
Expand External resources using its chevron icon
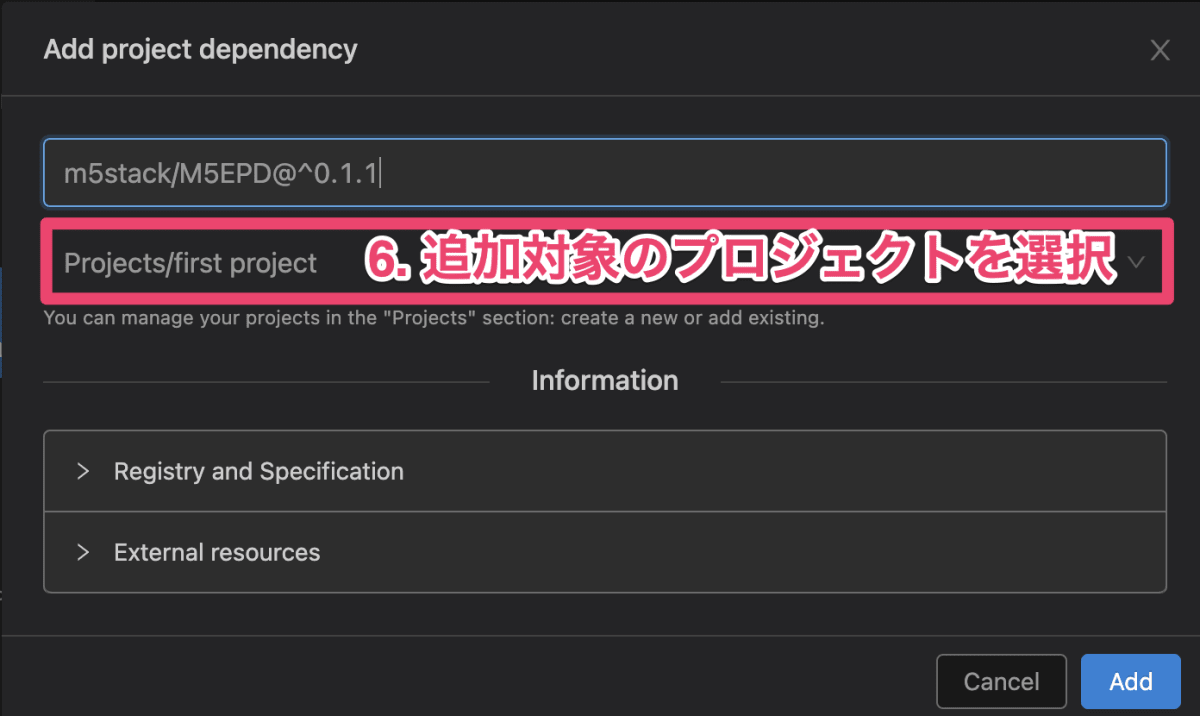coord(83,552)
